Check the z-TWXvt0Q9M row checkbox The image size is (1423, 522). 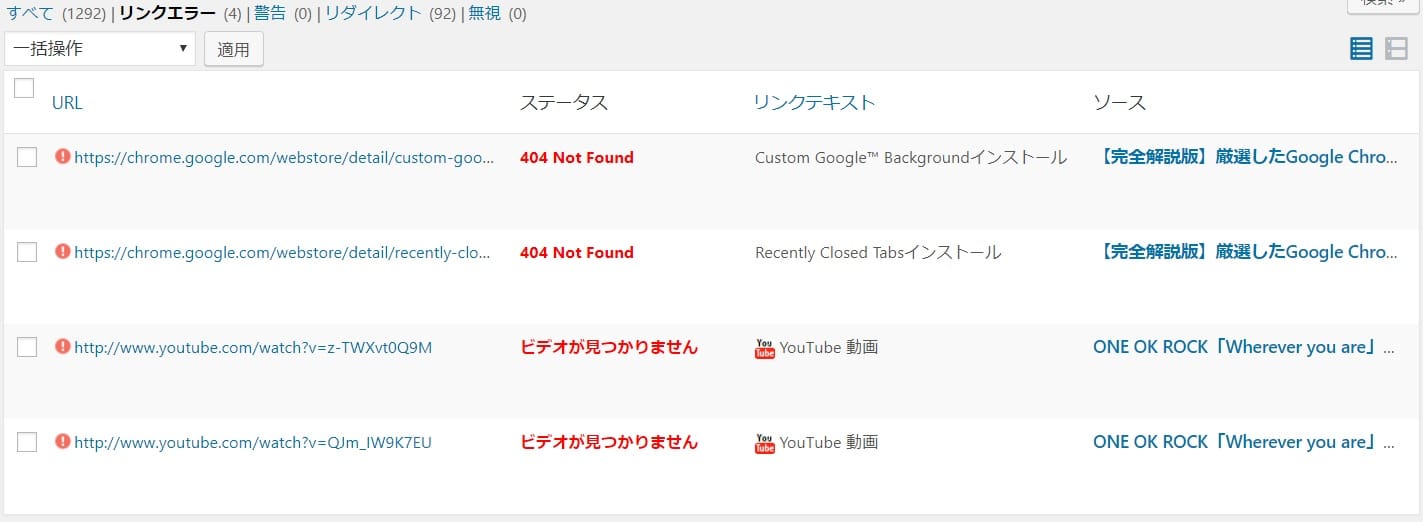[27, 347]
